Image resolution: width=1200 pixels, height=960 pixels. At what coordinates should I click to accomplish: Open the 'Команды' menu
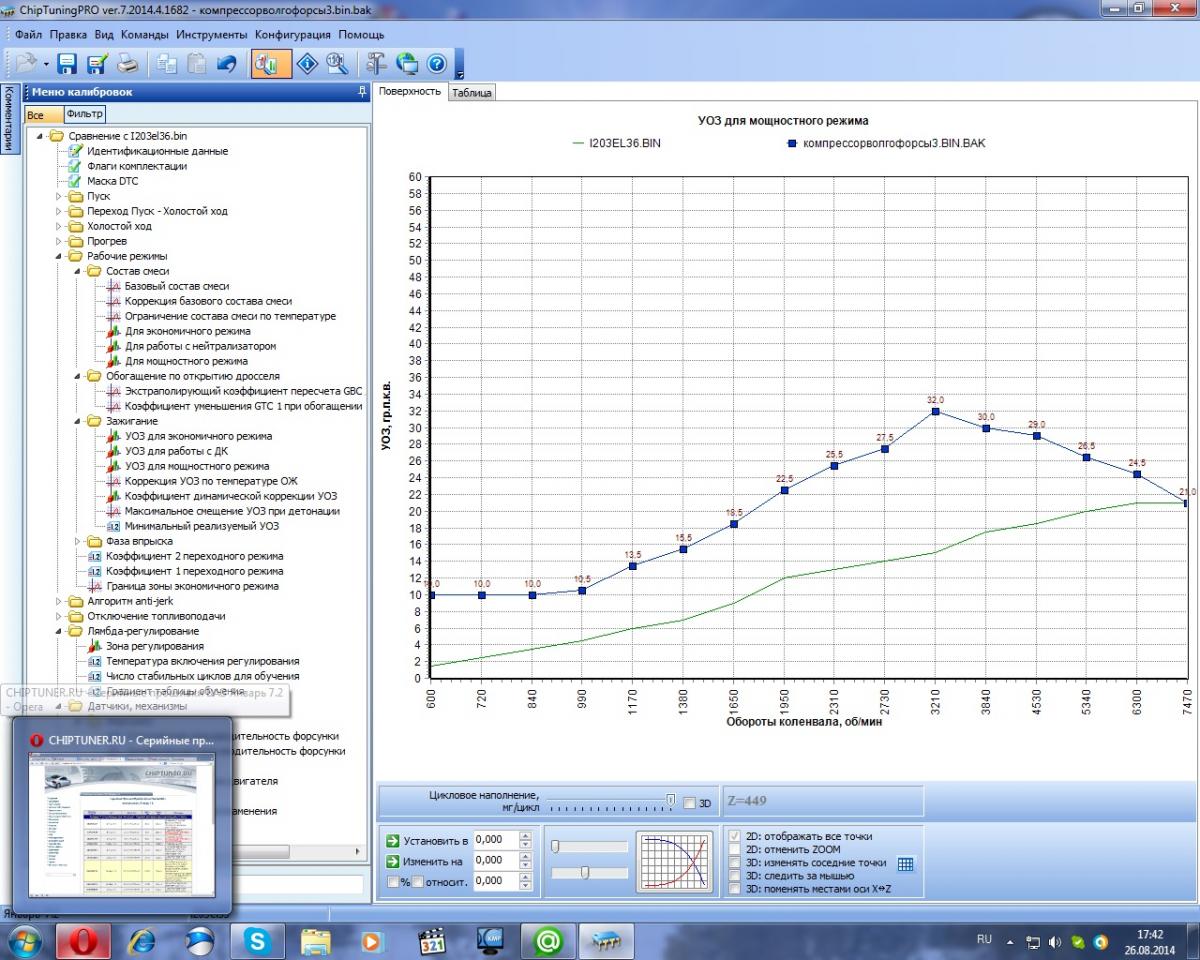point(144,34)
